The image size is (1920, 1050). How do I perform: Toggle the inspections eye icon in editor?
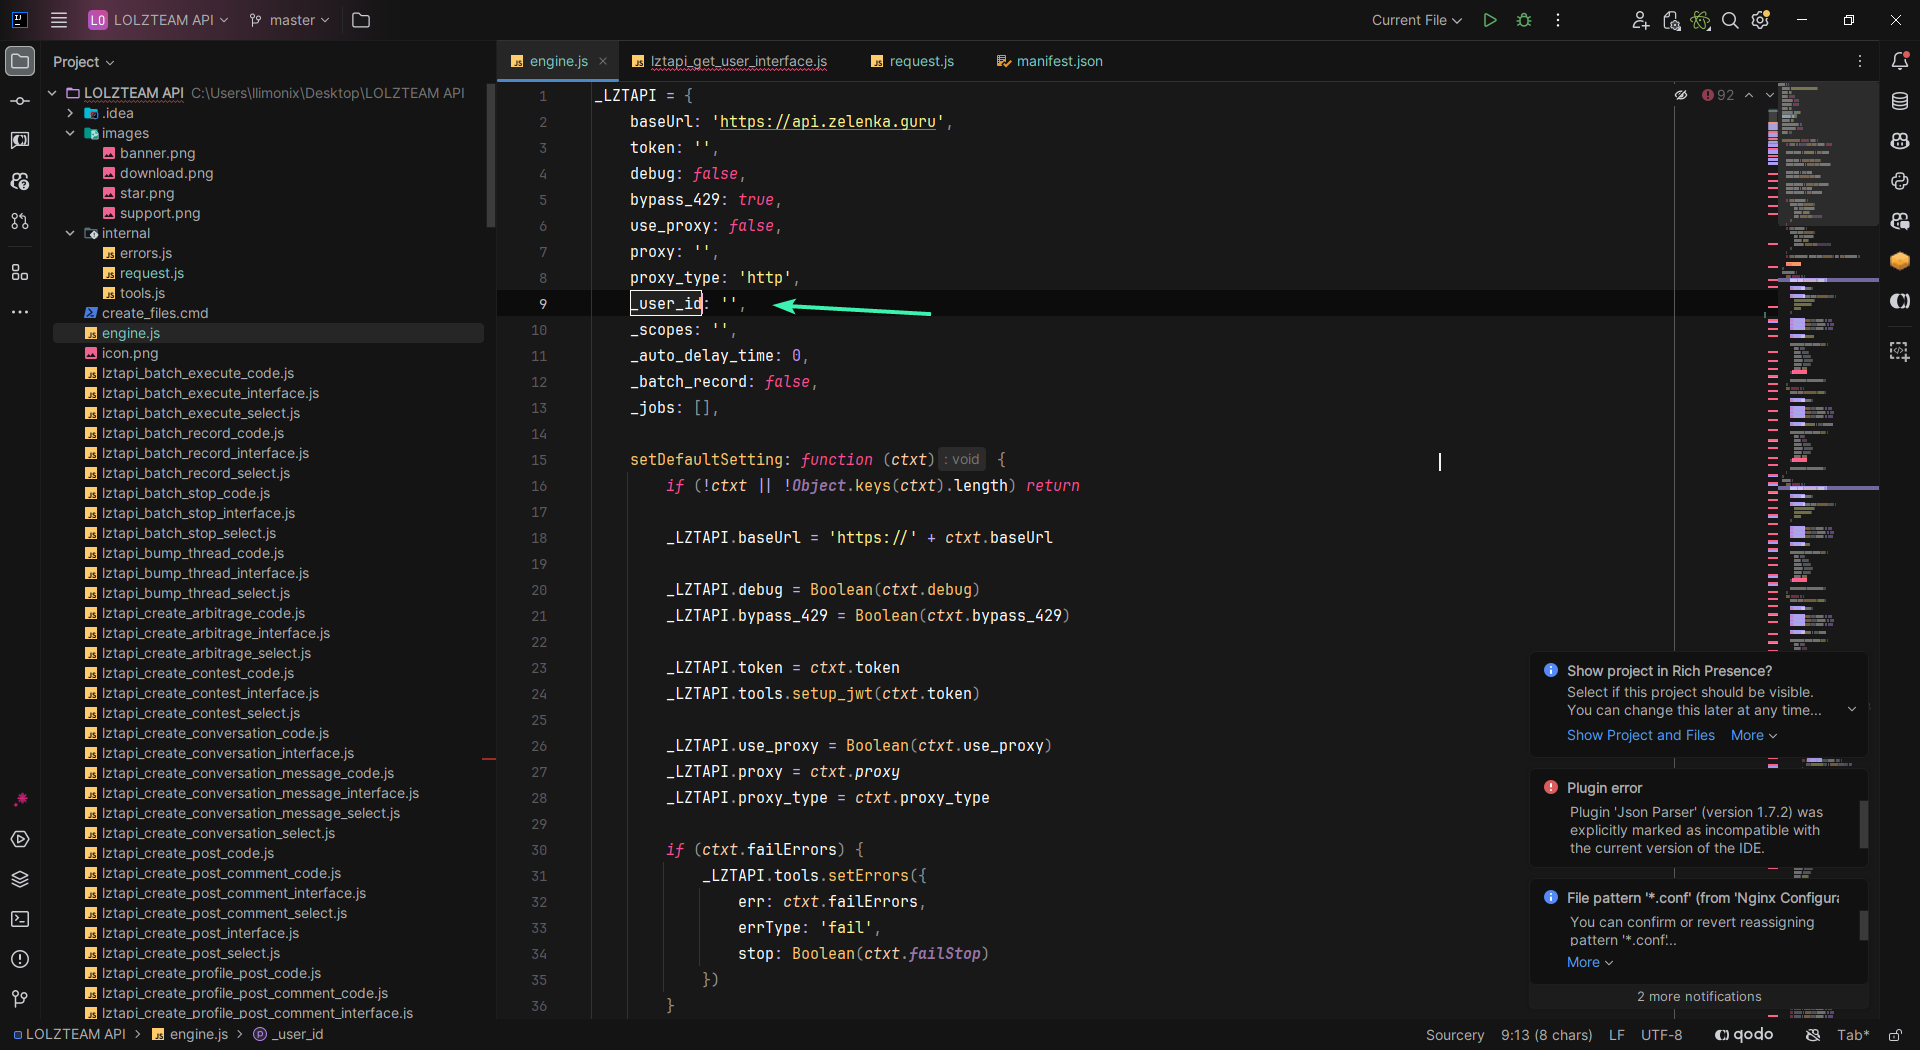pyautogui.click(x=1681, y=95)
